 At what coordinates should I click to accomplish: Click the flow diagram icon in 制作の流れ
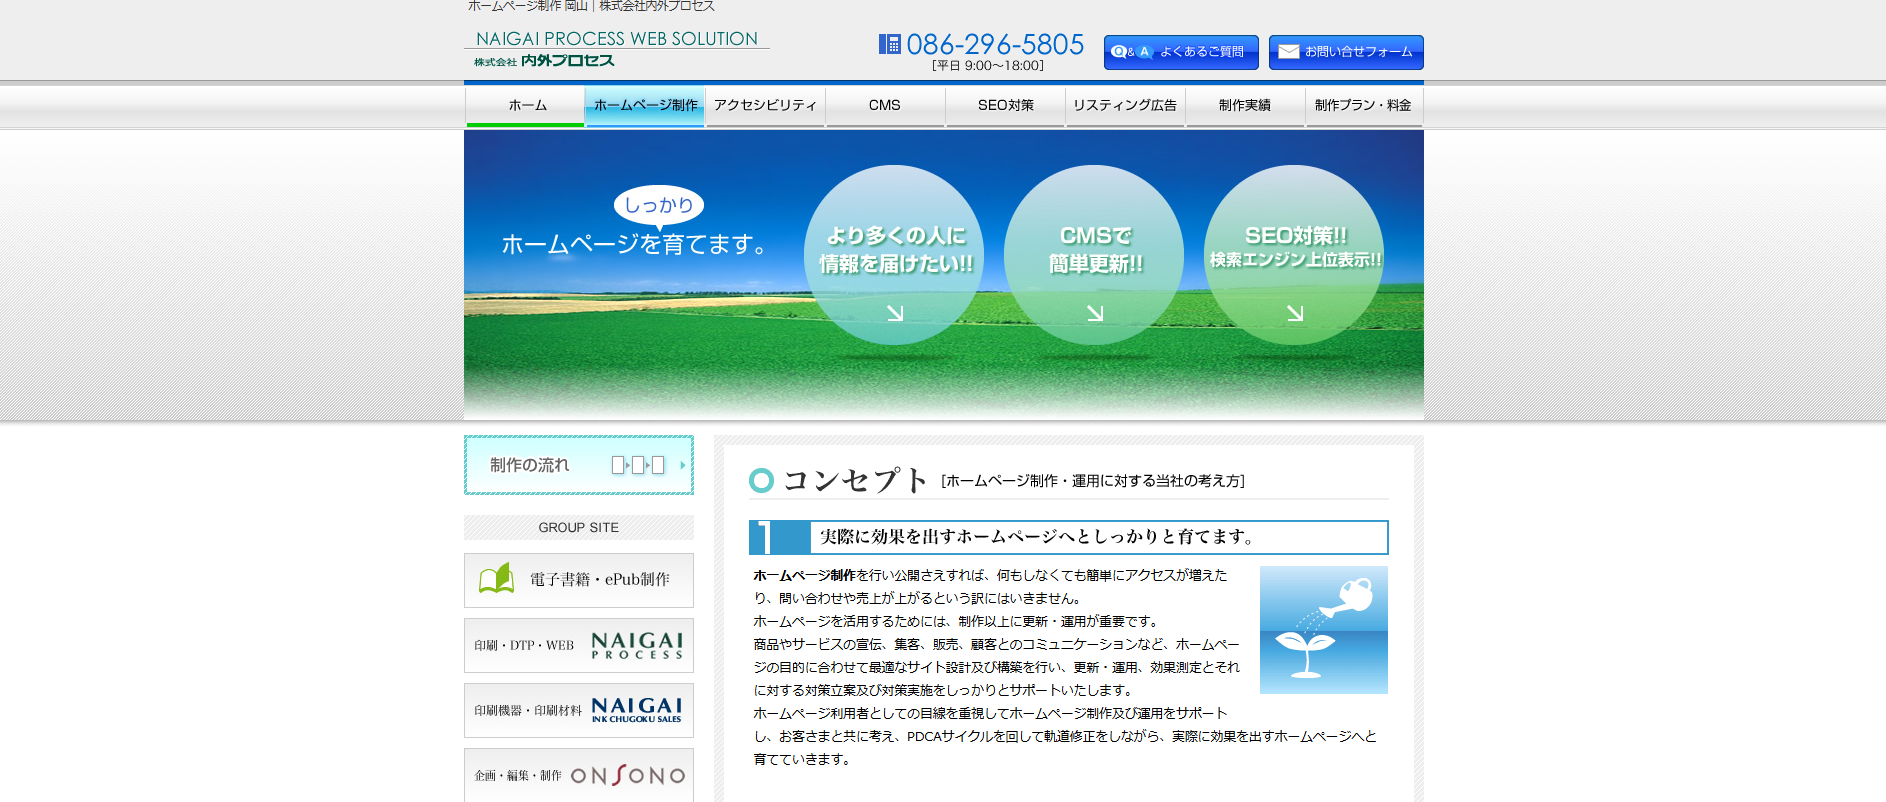(638, 465)
